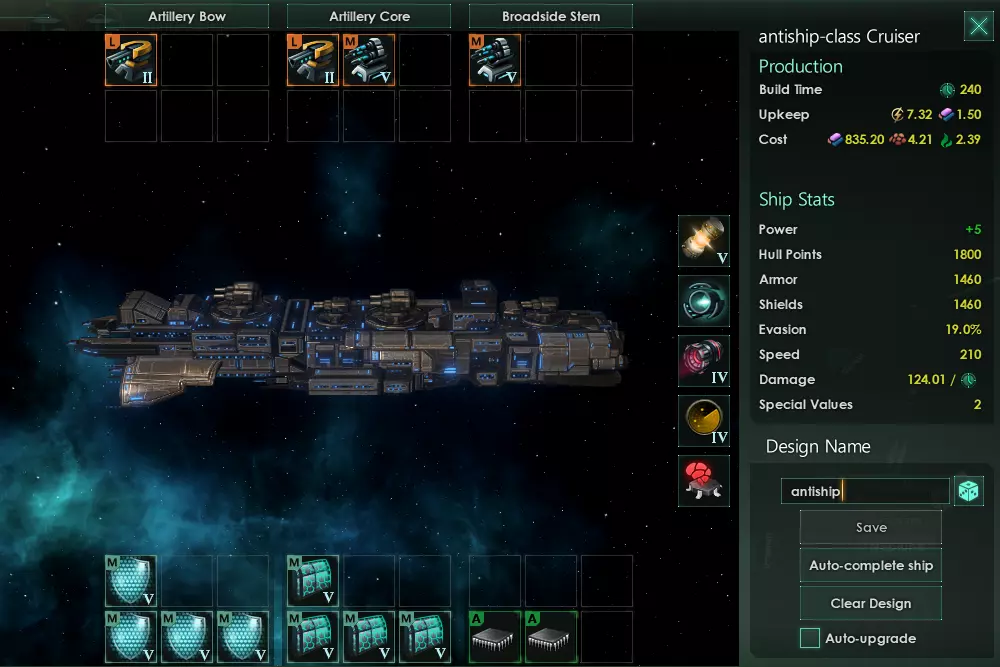1000x667 pixels.
Task: Close the ship designer panel
Action: pos(979,26)
